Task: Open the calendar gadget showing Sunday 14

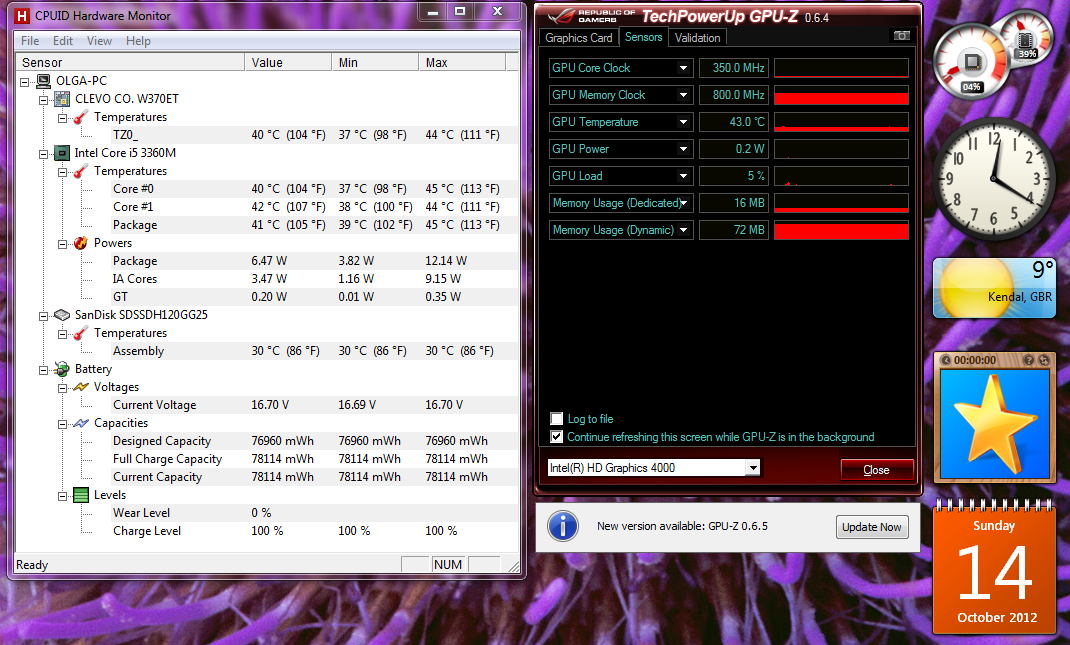Action: tap(994, 568)
